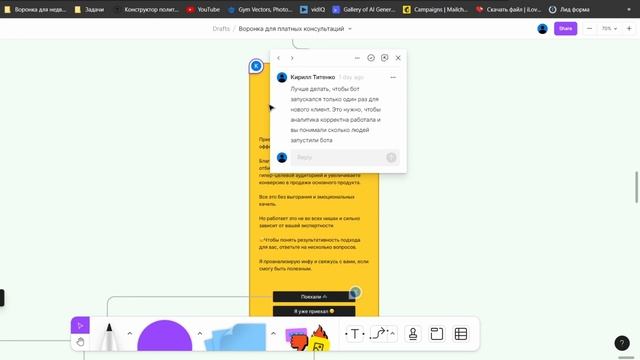Open the Gym Vectors, Photo... bookmark
This screenshot has height=360, width=640.
[x=260, y=9]
